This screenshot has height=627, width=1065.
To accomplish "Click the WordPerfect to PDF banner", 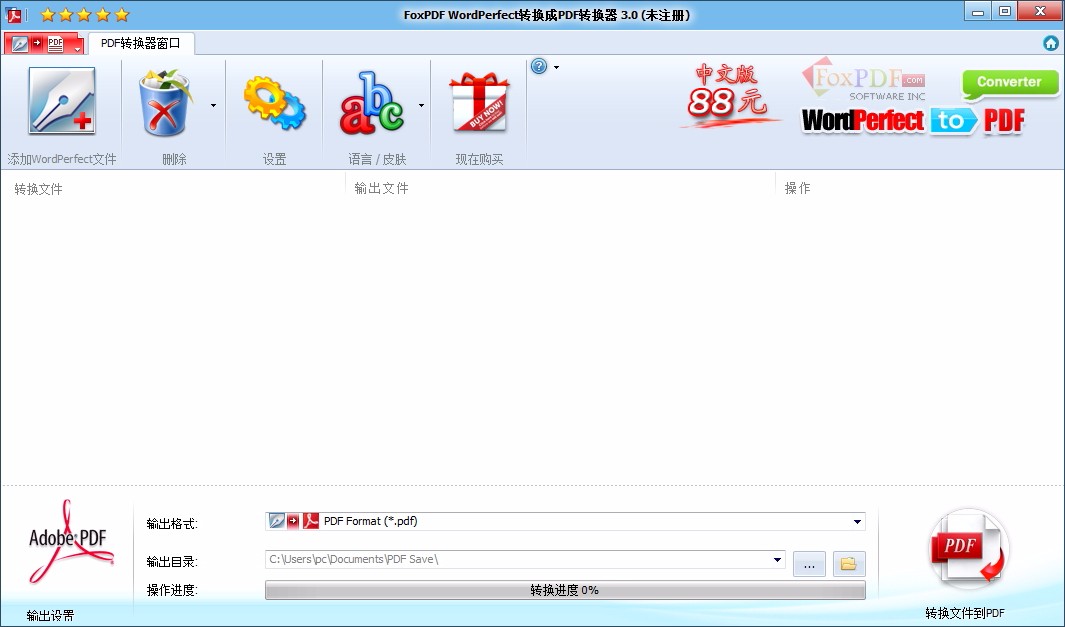I will (914, 121).
